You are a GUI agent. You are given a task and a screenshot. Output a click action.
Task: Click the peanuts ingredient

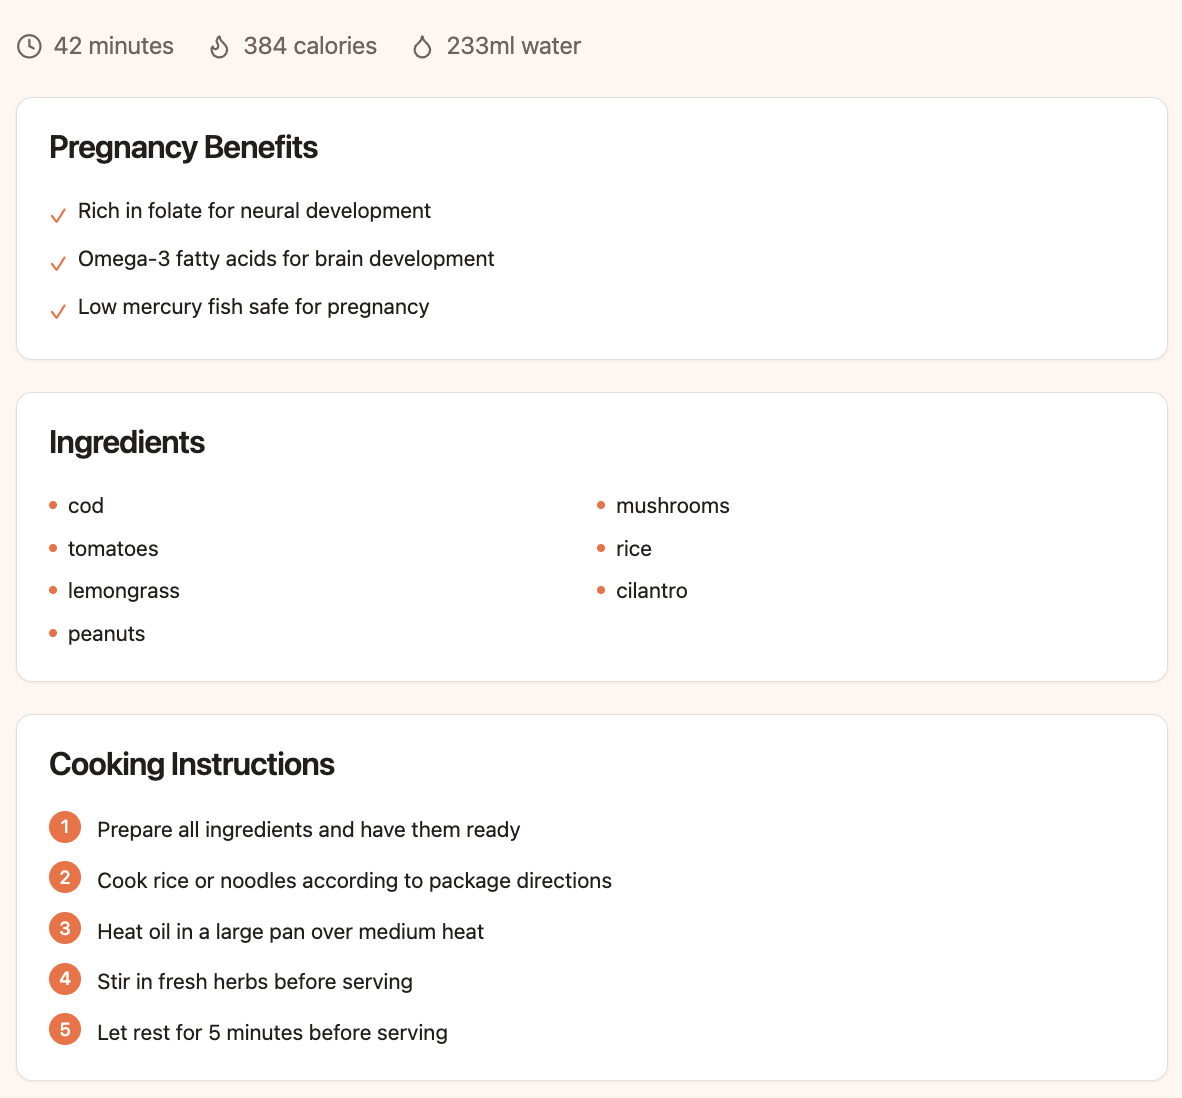[x=106, y=634]
